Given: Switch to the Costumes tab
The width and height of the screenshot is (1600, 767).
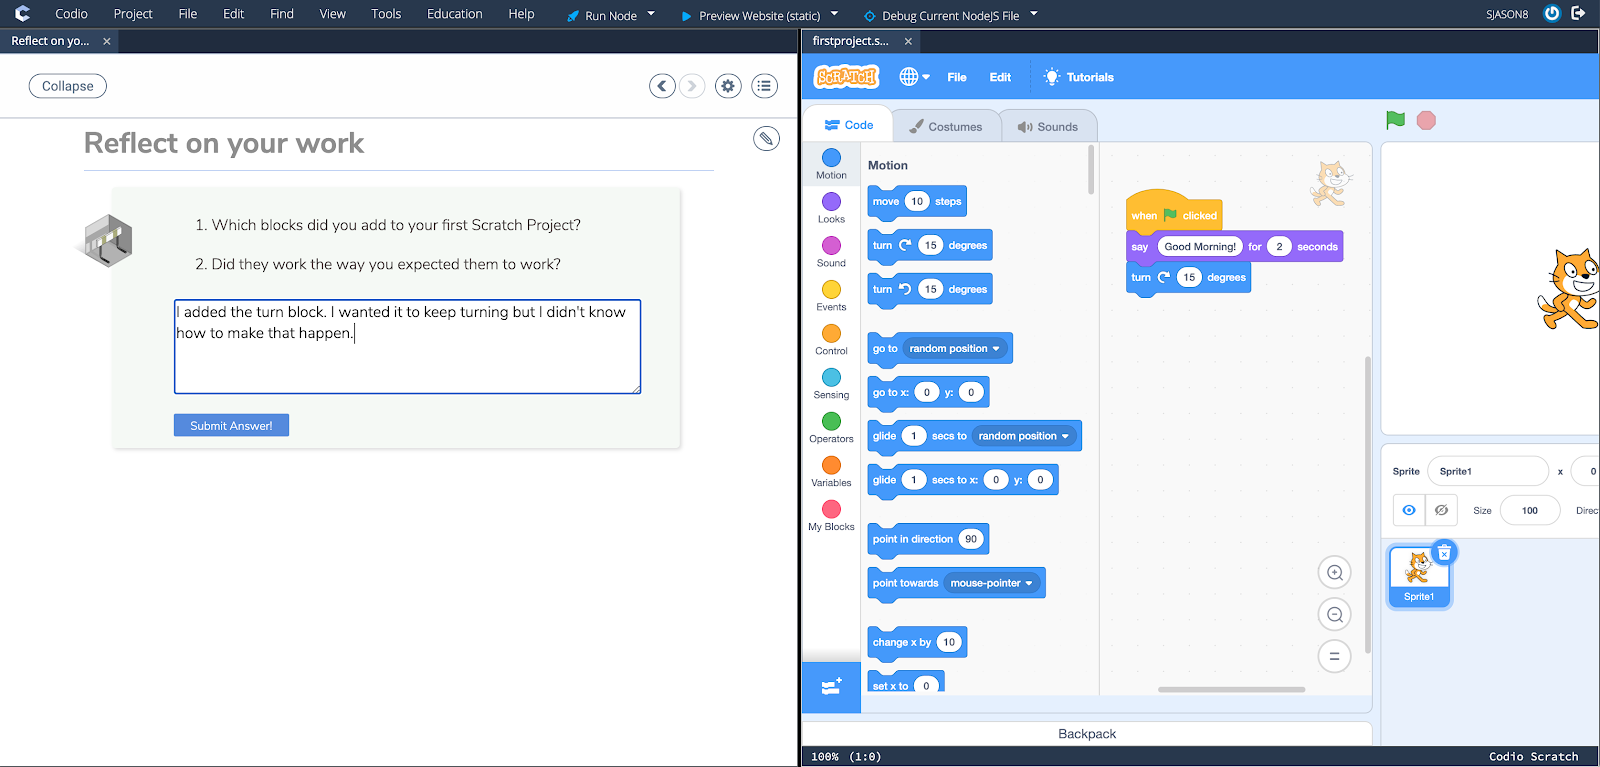Looking at the screenshot, I should coord(945,126).
